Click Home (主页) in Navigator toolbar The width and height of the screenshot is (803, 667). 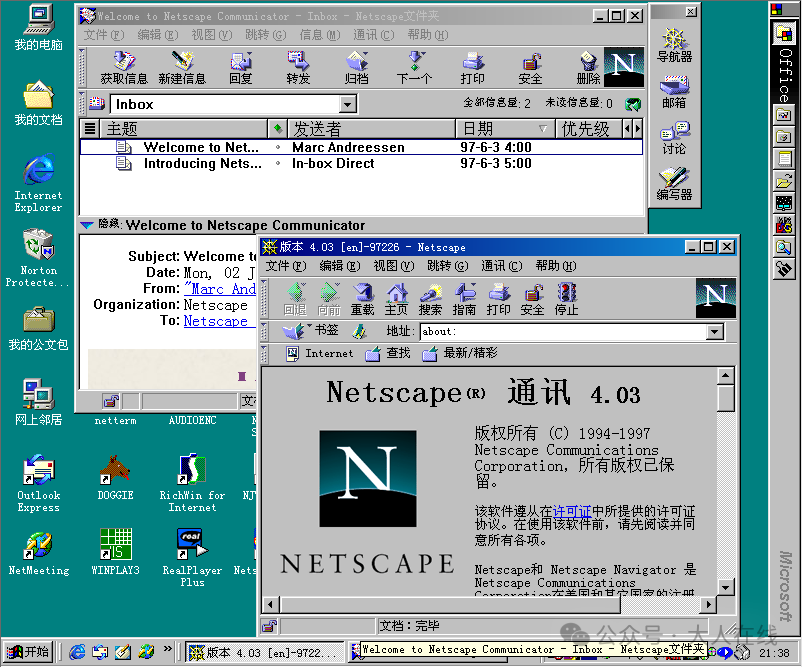click(x=396, y=299)
